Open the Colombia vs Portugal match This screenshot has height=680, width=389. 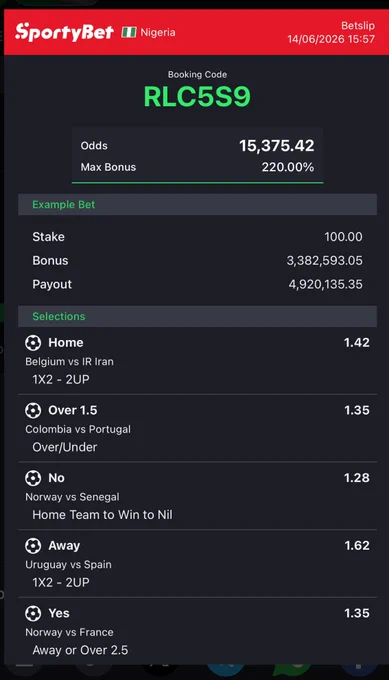click(x=78, y=429)
